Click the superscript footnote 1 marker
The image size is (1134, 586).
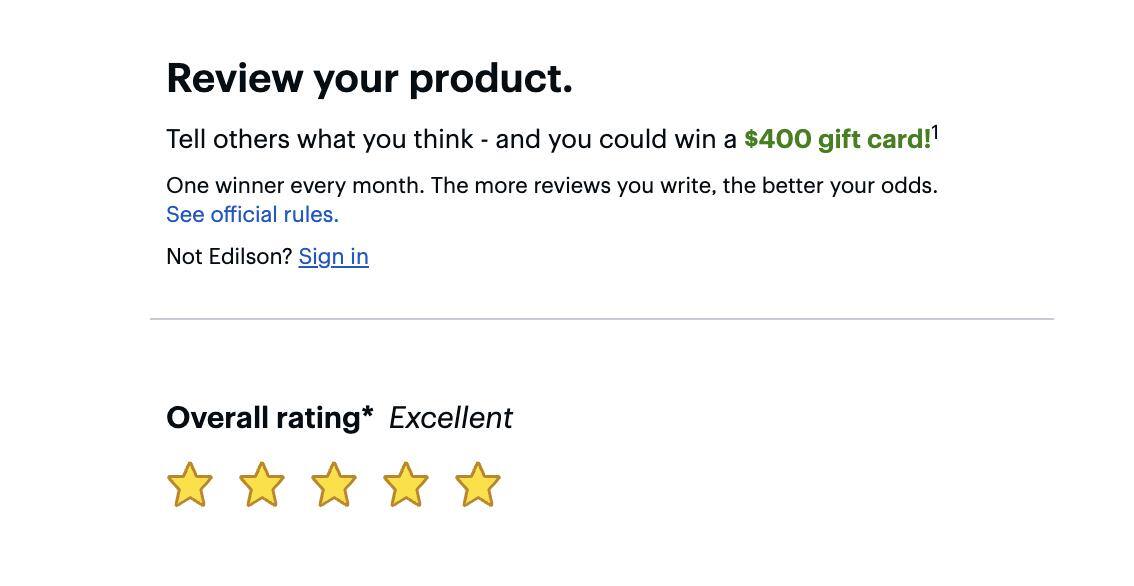(x=935, y=131)
